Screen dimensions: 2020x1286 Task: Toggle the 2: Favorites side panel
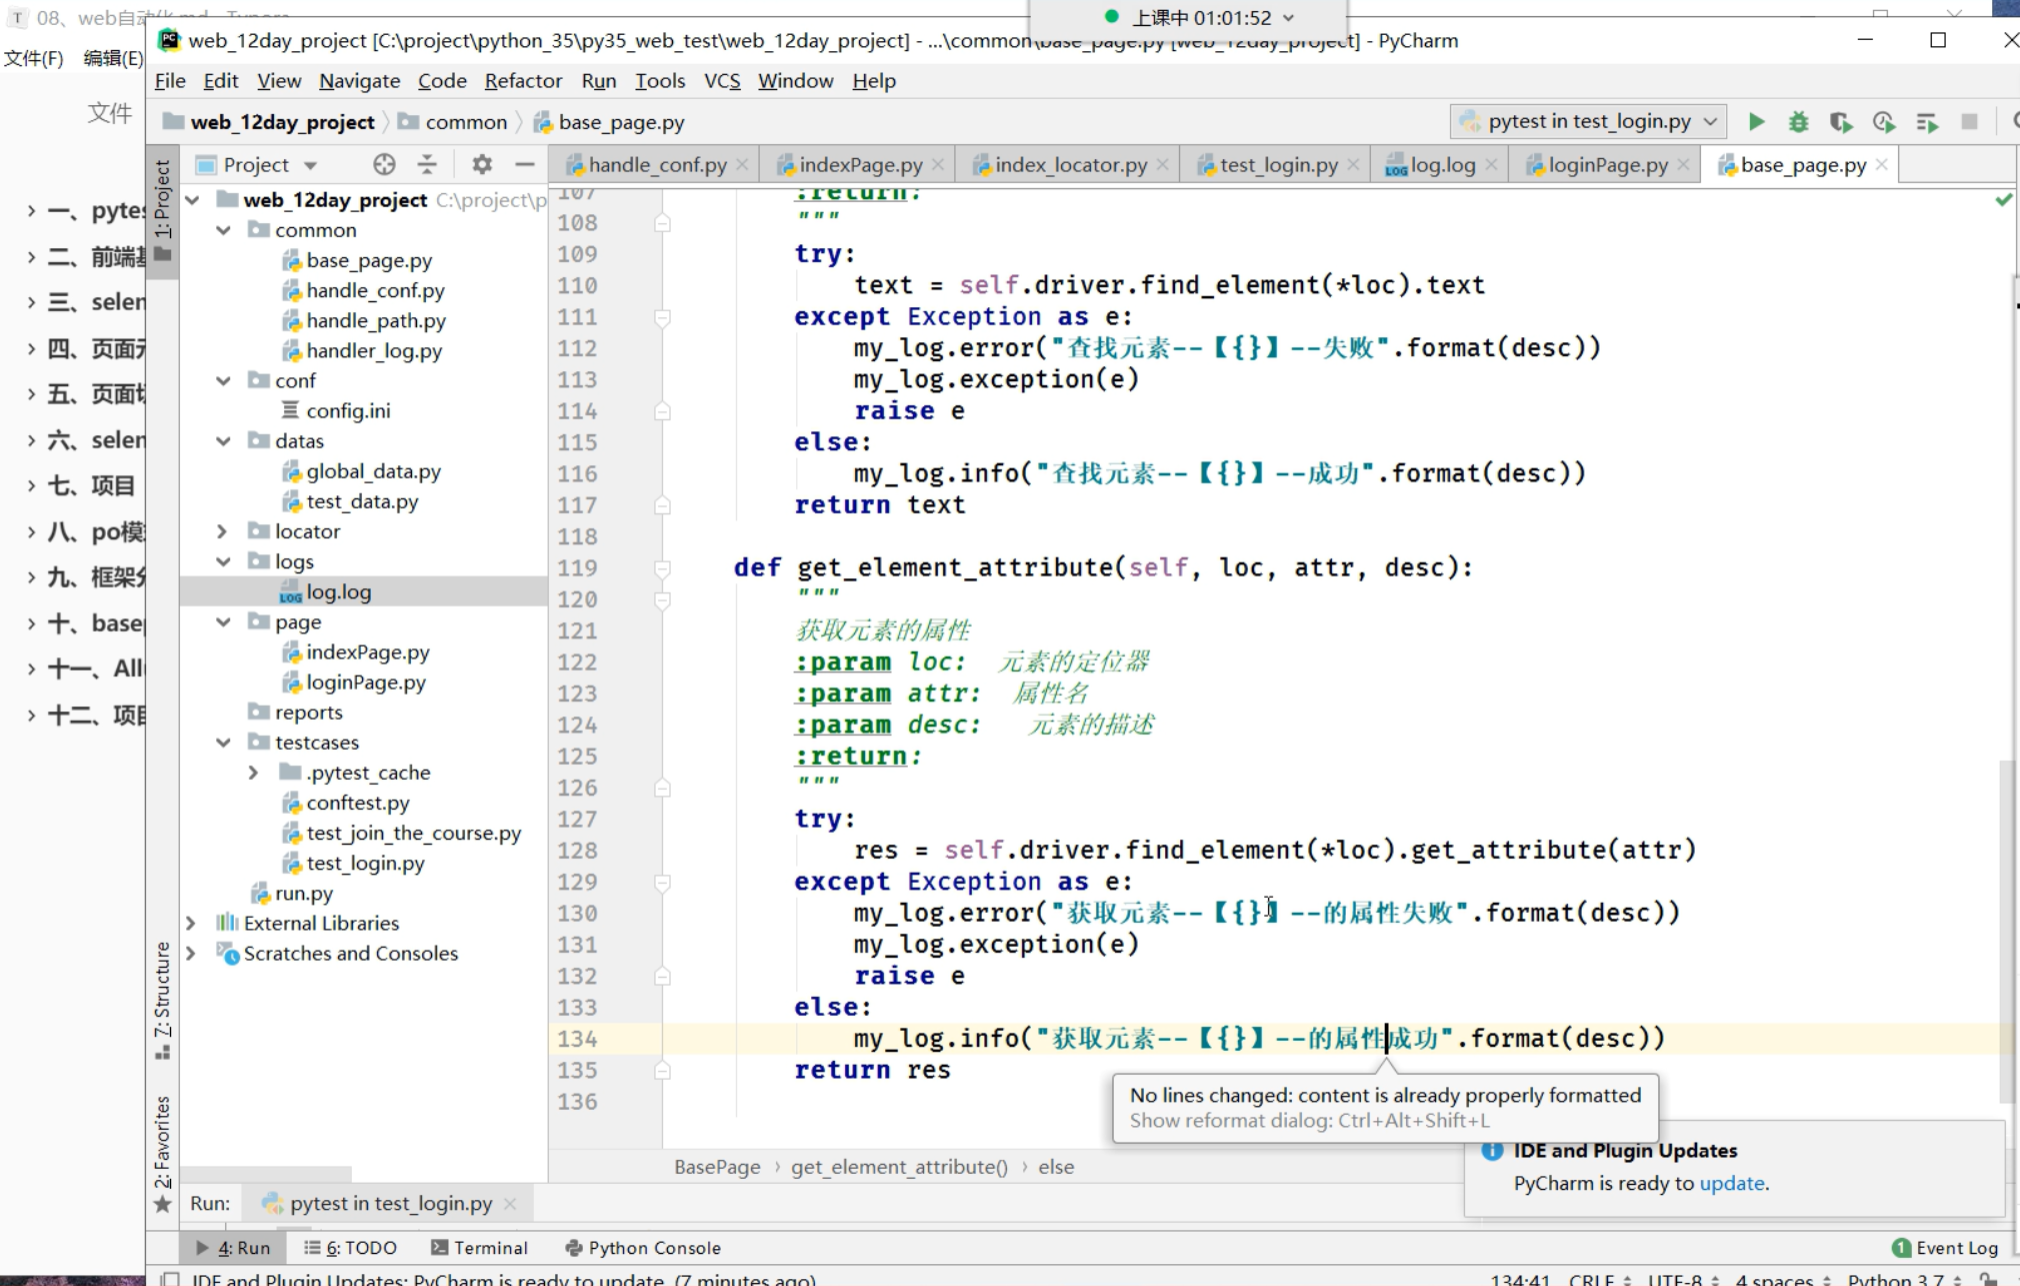point(162,1140)
